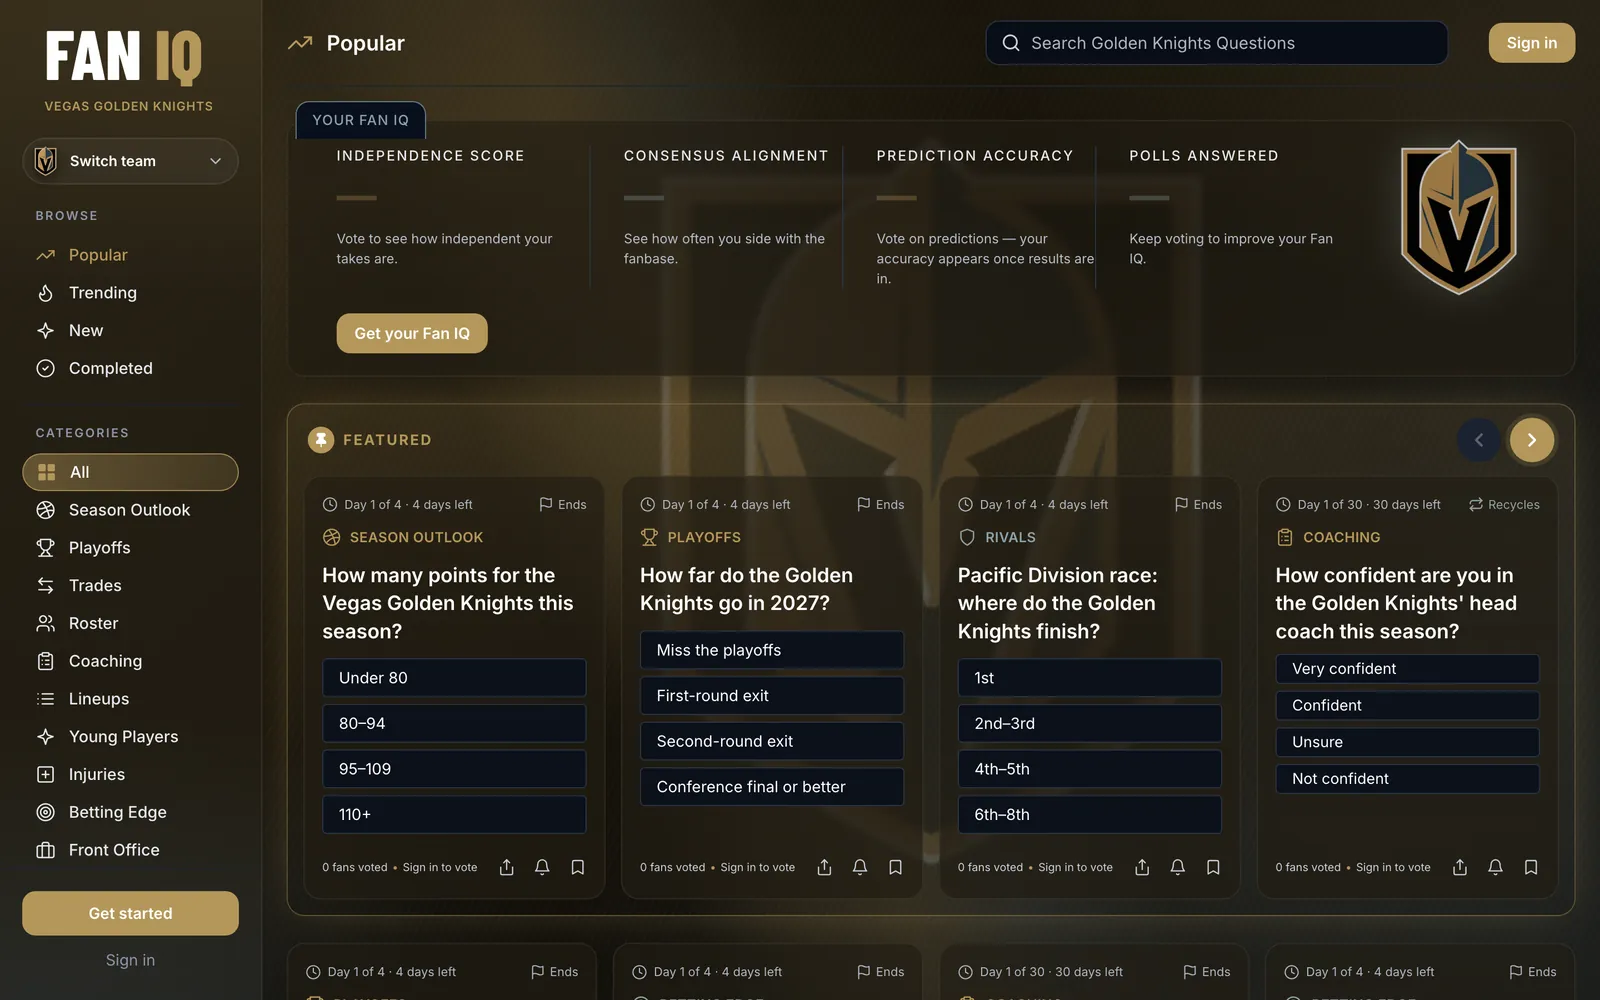Viewport: 1600px width, 1000px height.
Task: Vote First-round exit
Action: pyautogui.click(x=772, y=696)
